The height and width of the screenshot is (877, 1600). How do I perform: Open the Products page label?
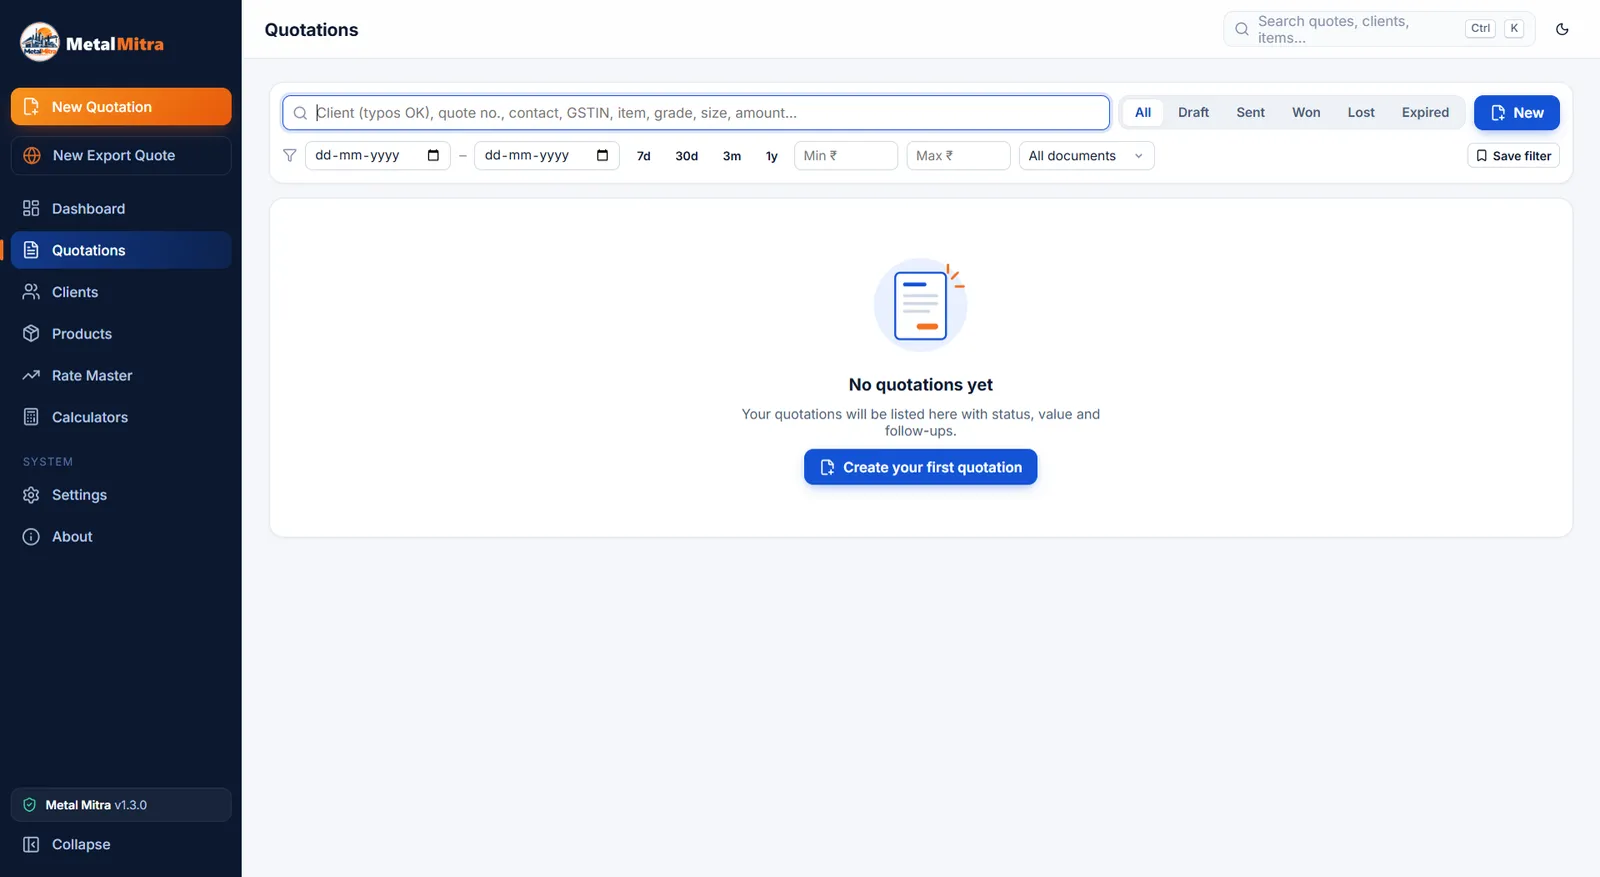pos(82,334)
